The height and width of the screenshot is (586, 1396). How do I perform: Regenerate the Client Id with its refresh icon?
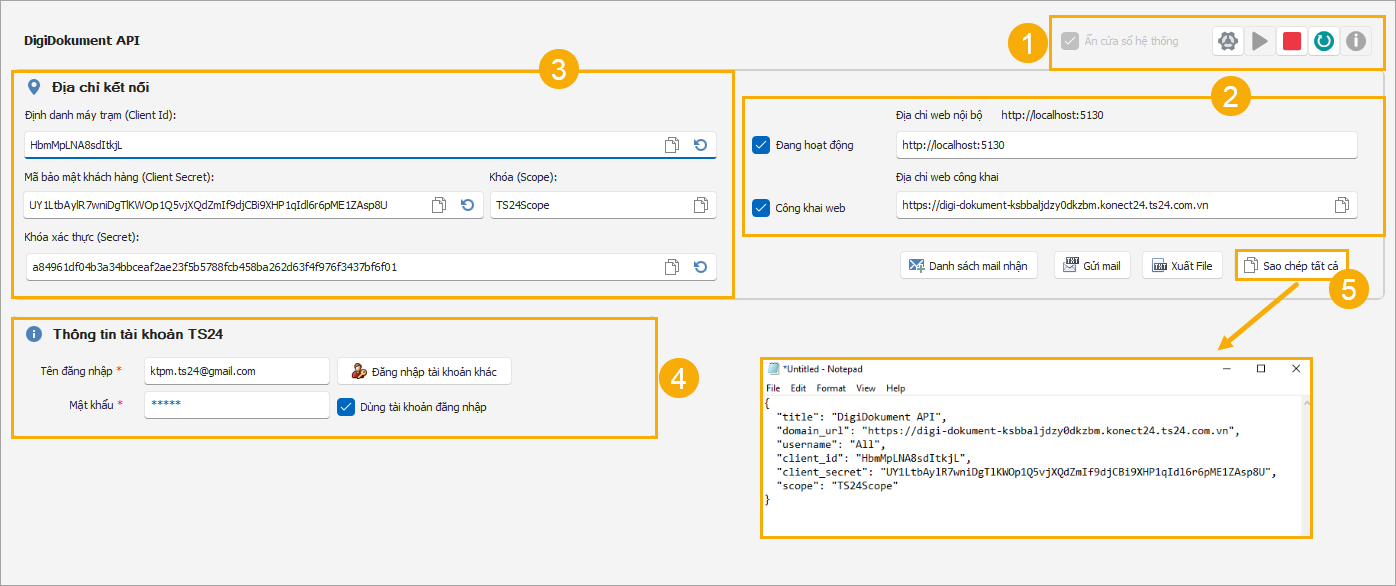pos(700,145)
